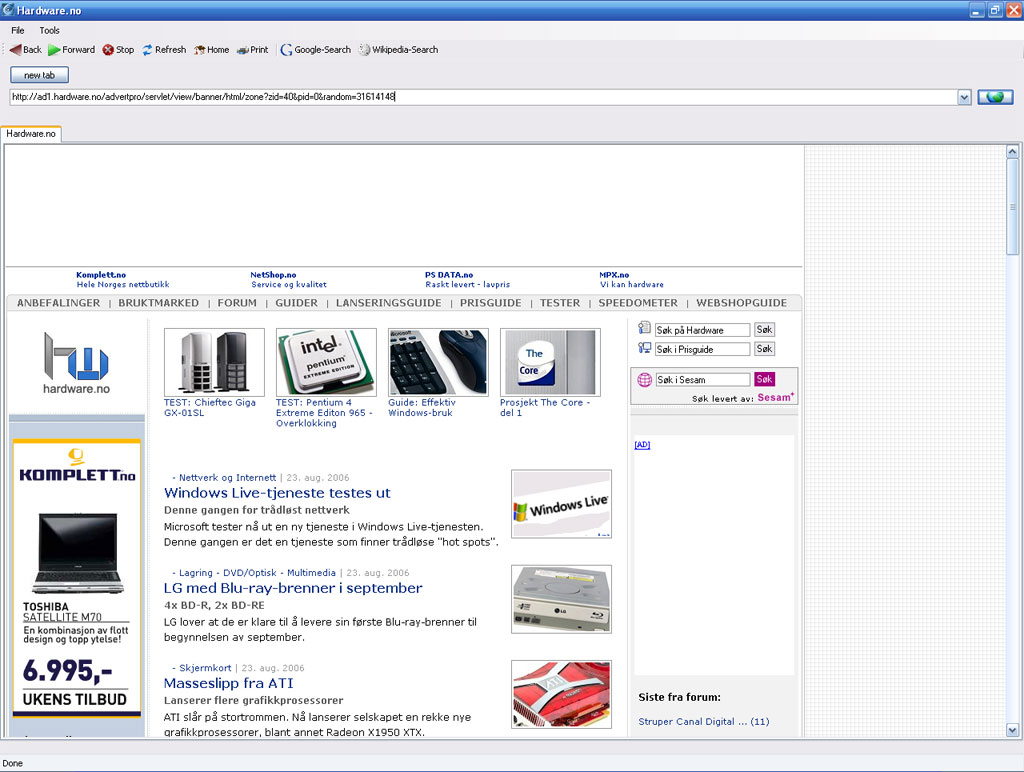Screen dimensions: 1024x772
Task: Click the pink Sesam Søk button
Action: (764, 379)
